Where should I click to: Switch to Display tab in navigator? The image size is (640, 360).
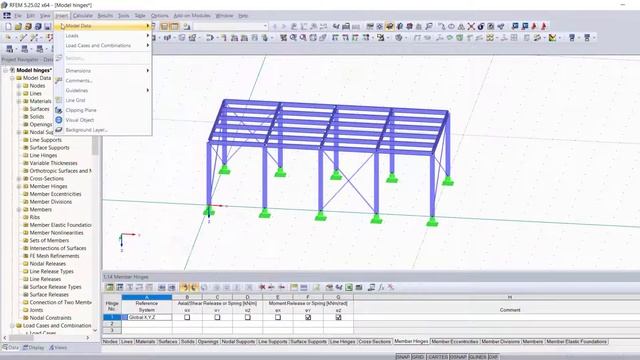tap(33, 348)
